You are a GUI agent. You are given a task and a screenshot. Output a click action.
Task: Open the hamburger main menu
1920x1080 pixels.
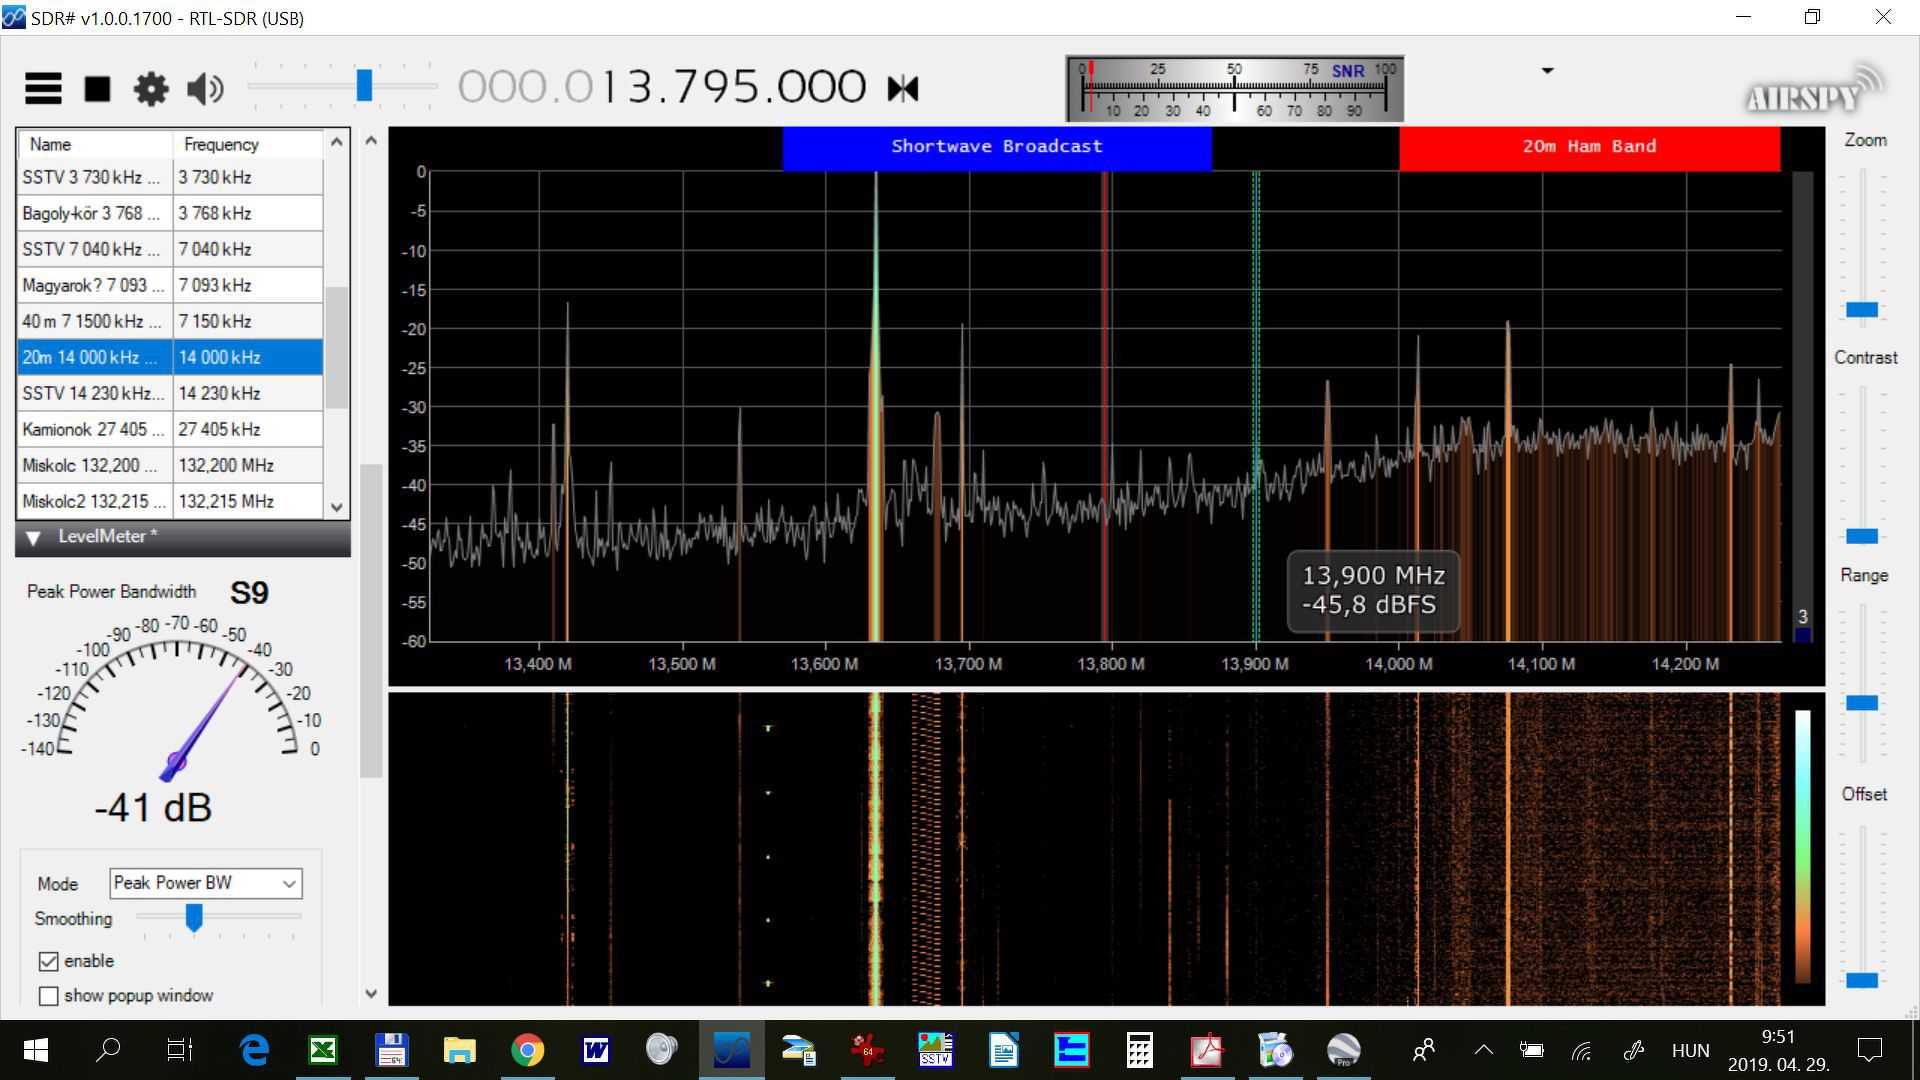43,89
